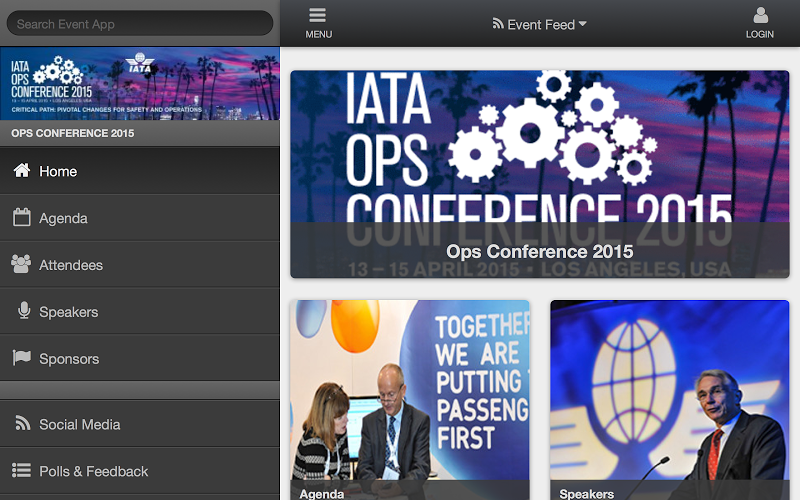The image size is (800, 500).
Task: Click the Ops Conference 2015 card caption
Action: (x=540, y=251)
